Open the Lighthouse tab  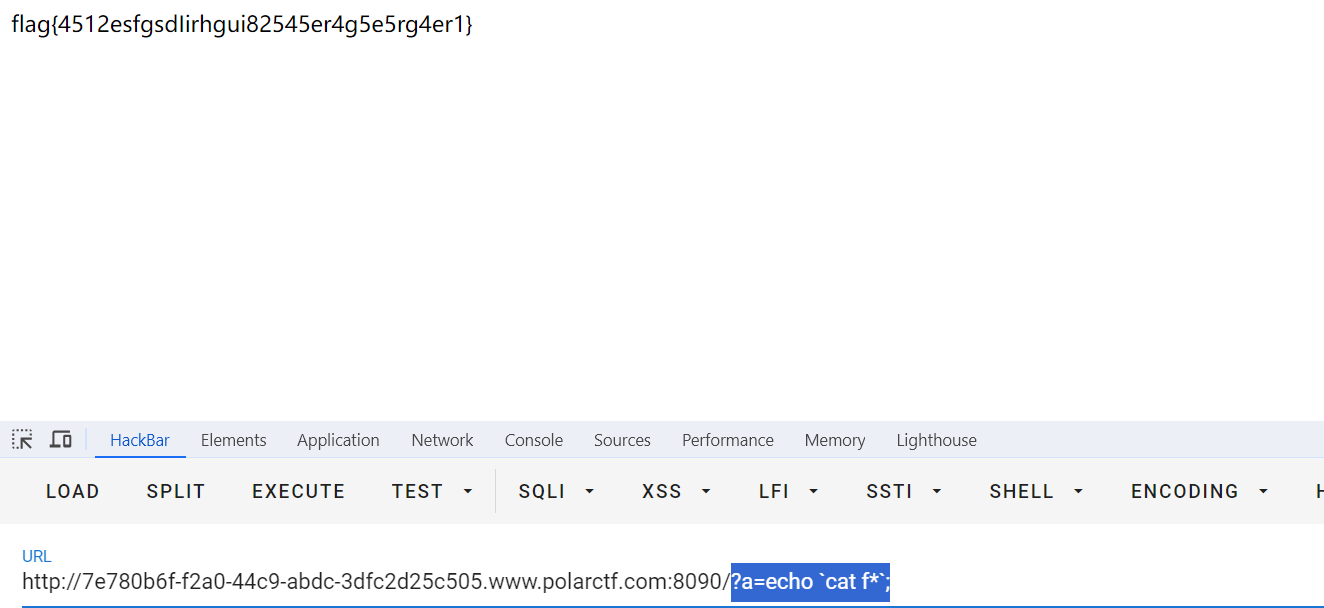pos(936,439)
